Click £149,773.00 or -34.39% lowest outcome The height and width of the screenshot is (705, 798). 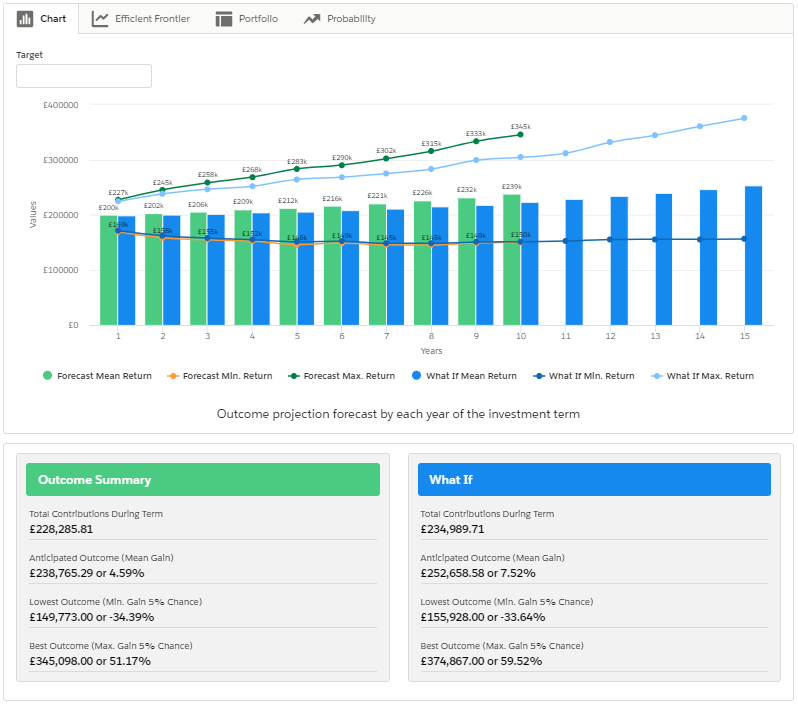(x=92, y=617)
